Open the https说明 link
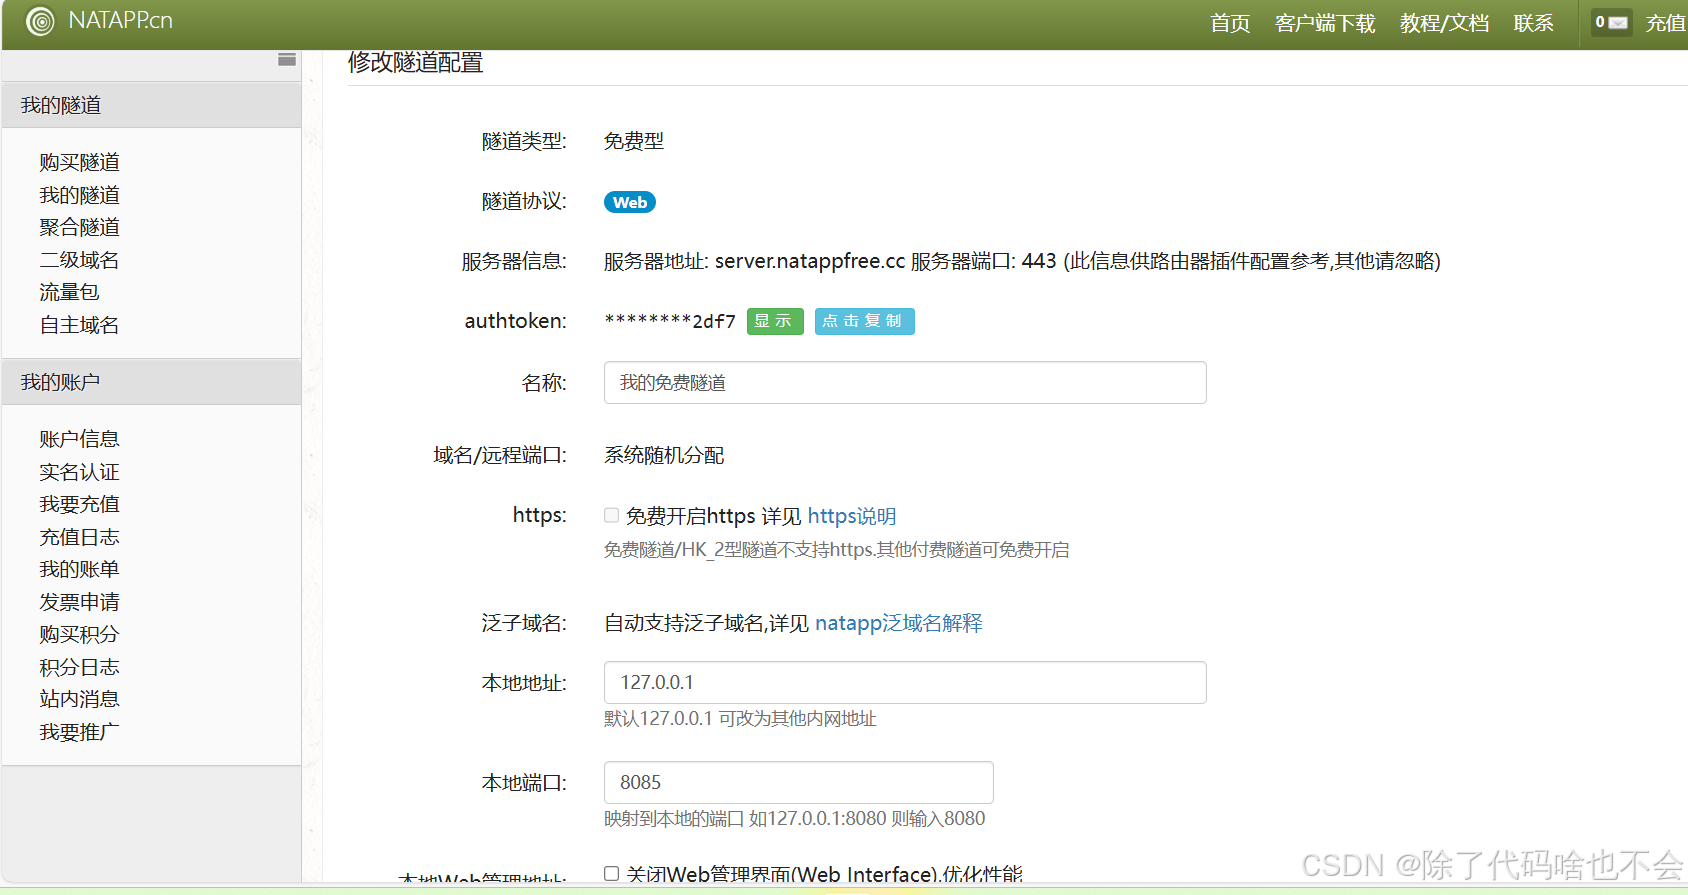Viewport: 1688px width, 895px height. tap(852, 516)
